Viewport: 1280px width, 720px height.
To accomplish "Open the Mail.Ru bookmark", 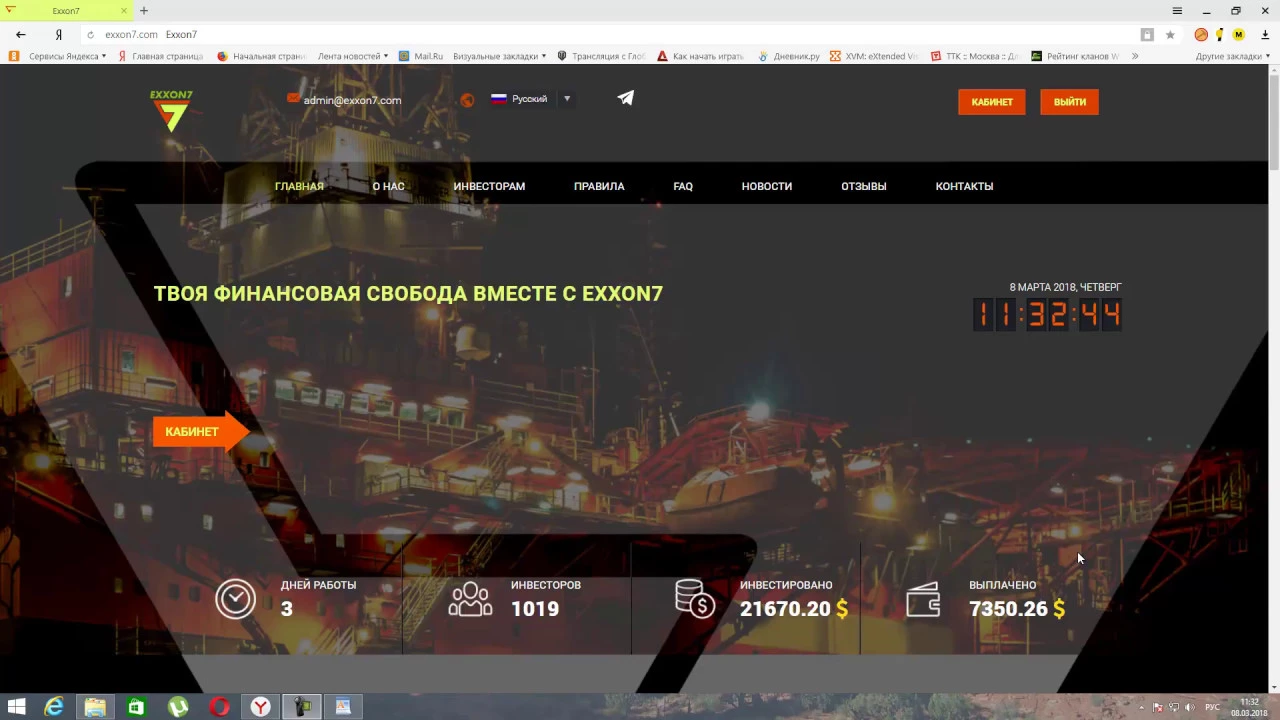I will 421,56.
